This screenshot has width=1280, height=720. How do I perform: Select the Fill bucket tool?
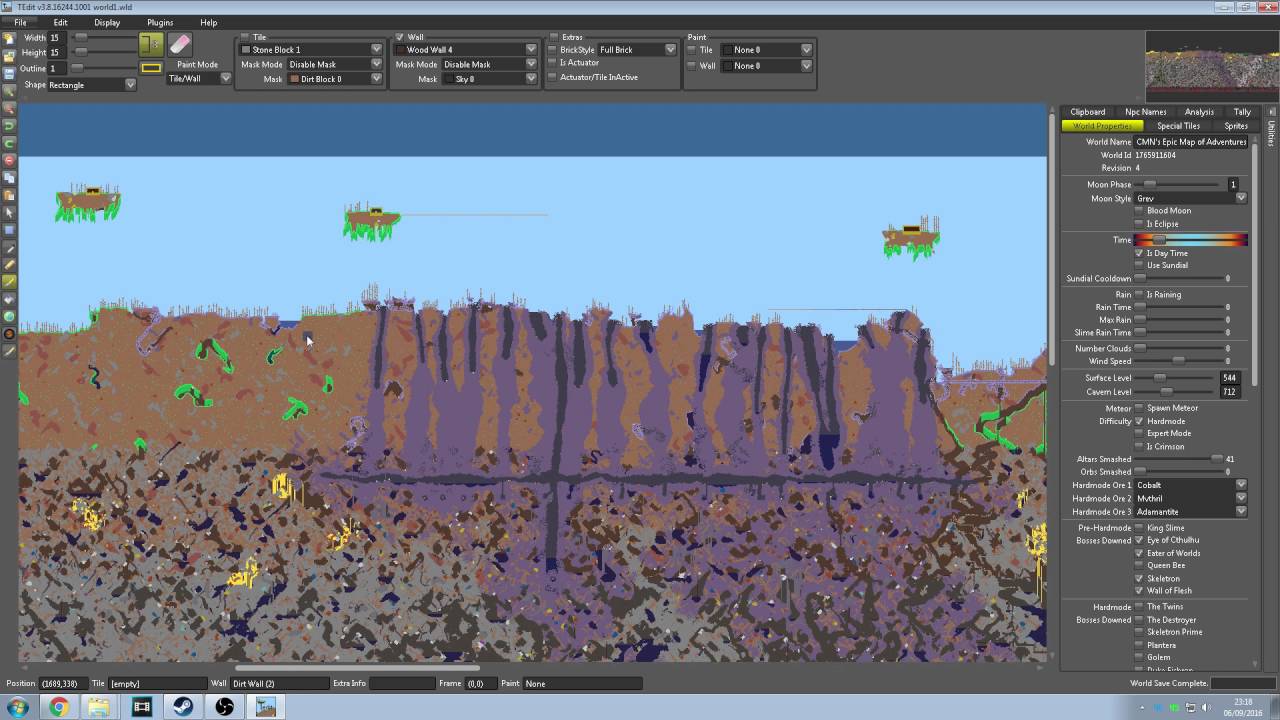(9, 299)
